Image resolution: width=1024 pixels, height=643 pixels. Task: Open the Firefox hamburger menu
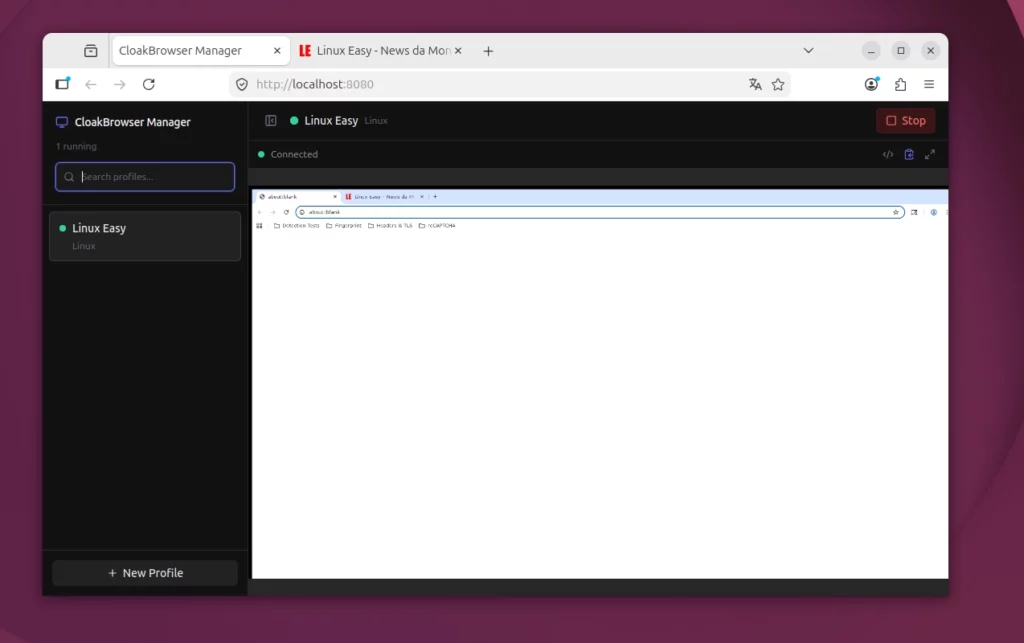point(929,84)
